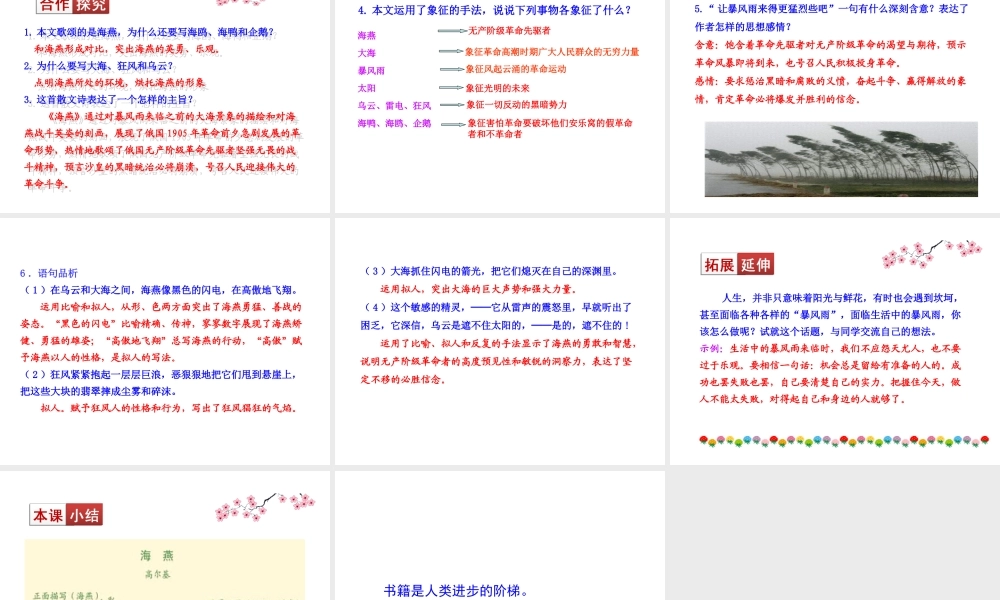1000x600 pixels.
Task: Click question 3 这首散文诗表达了一个怎样的主旨
Action: coord(108,99)
